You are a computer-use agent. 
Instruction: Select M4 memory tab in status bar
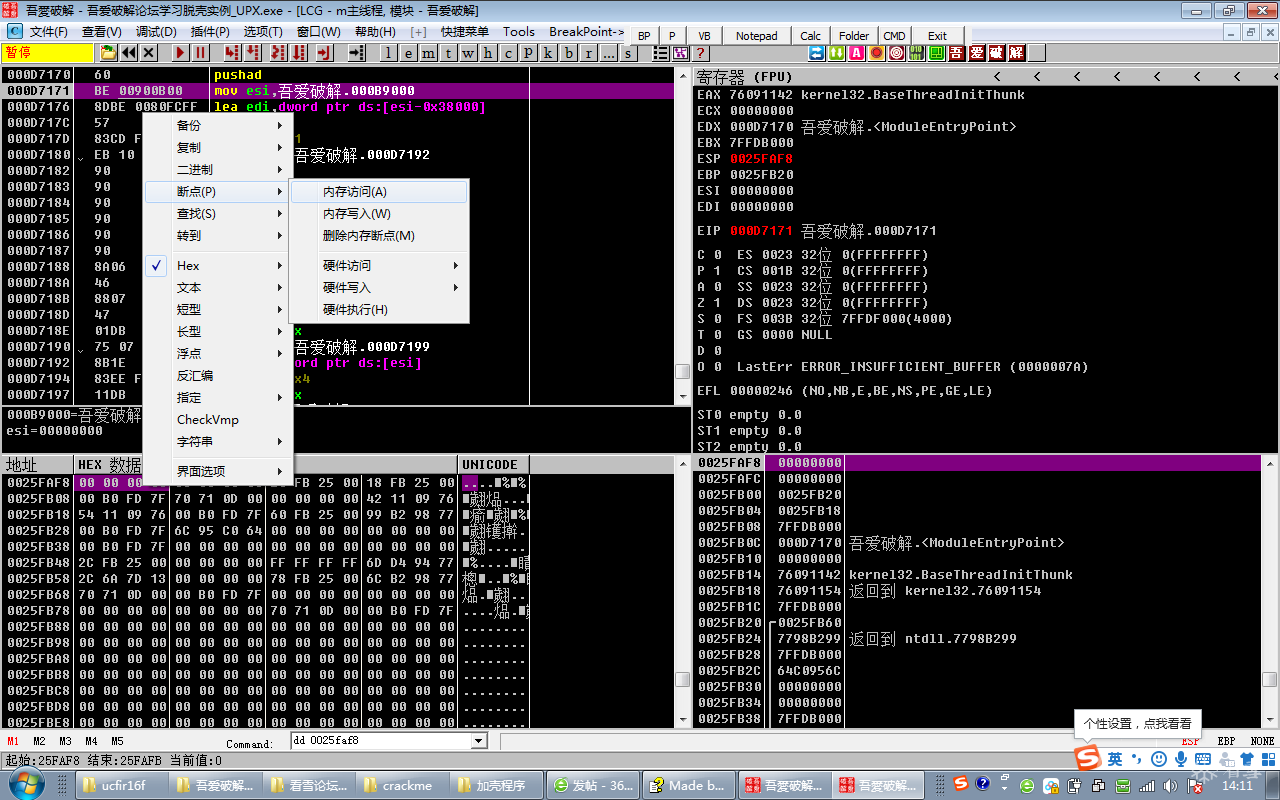[x=91, y=741]
